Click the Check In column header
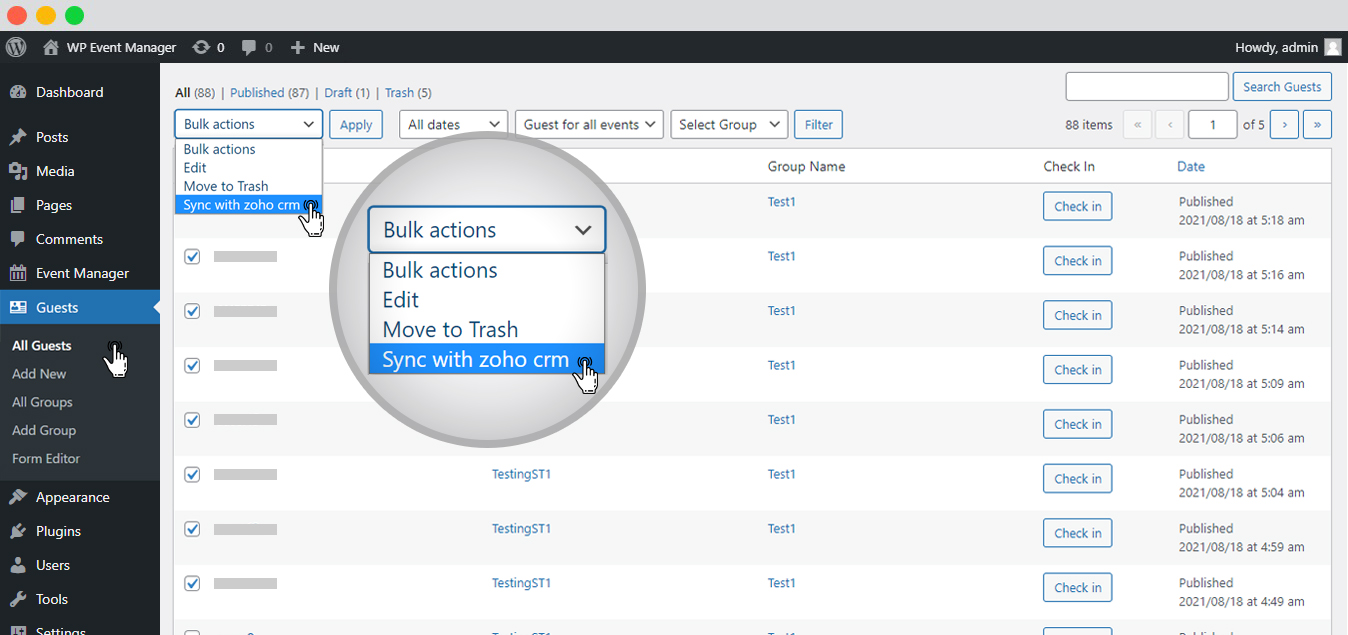Screen dimensions: 1348x635 [1069, 166]
